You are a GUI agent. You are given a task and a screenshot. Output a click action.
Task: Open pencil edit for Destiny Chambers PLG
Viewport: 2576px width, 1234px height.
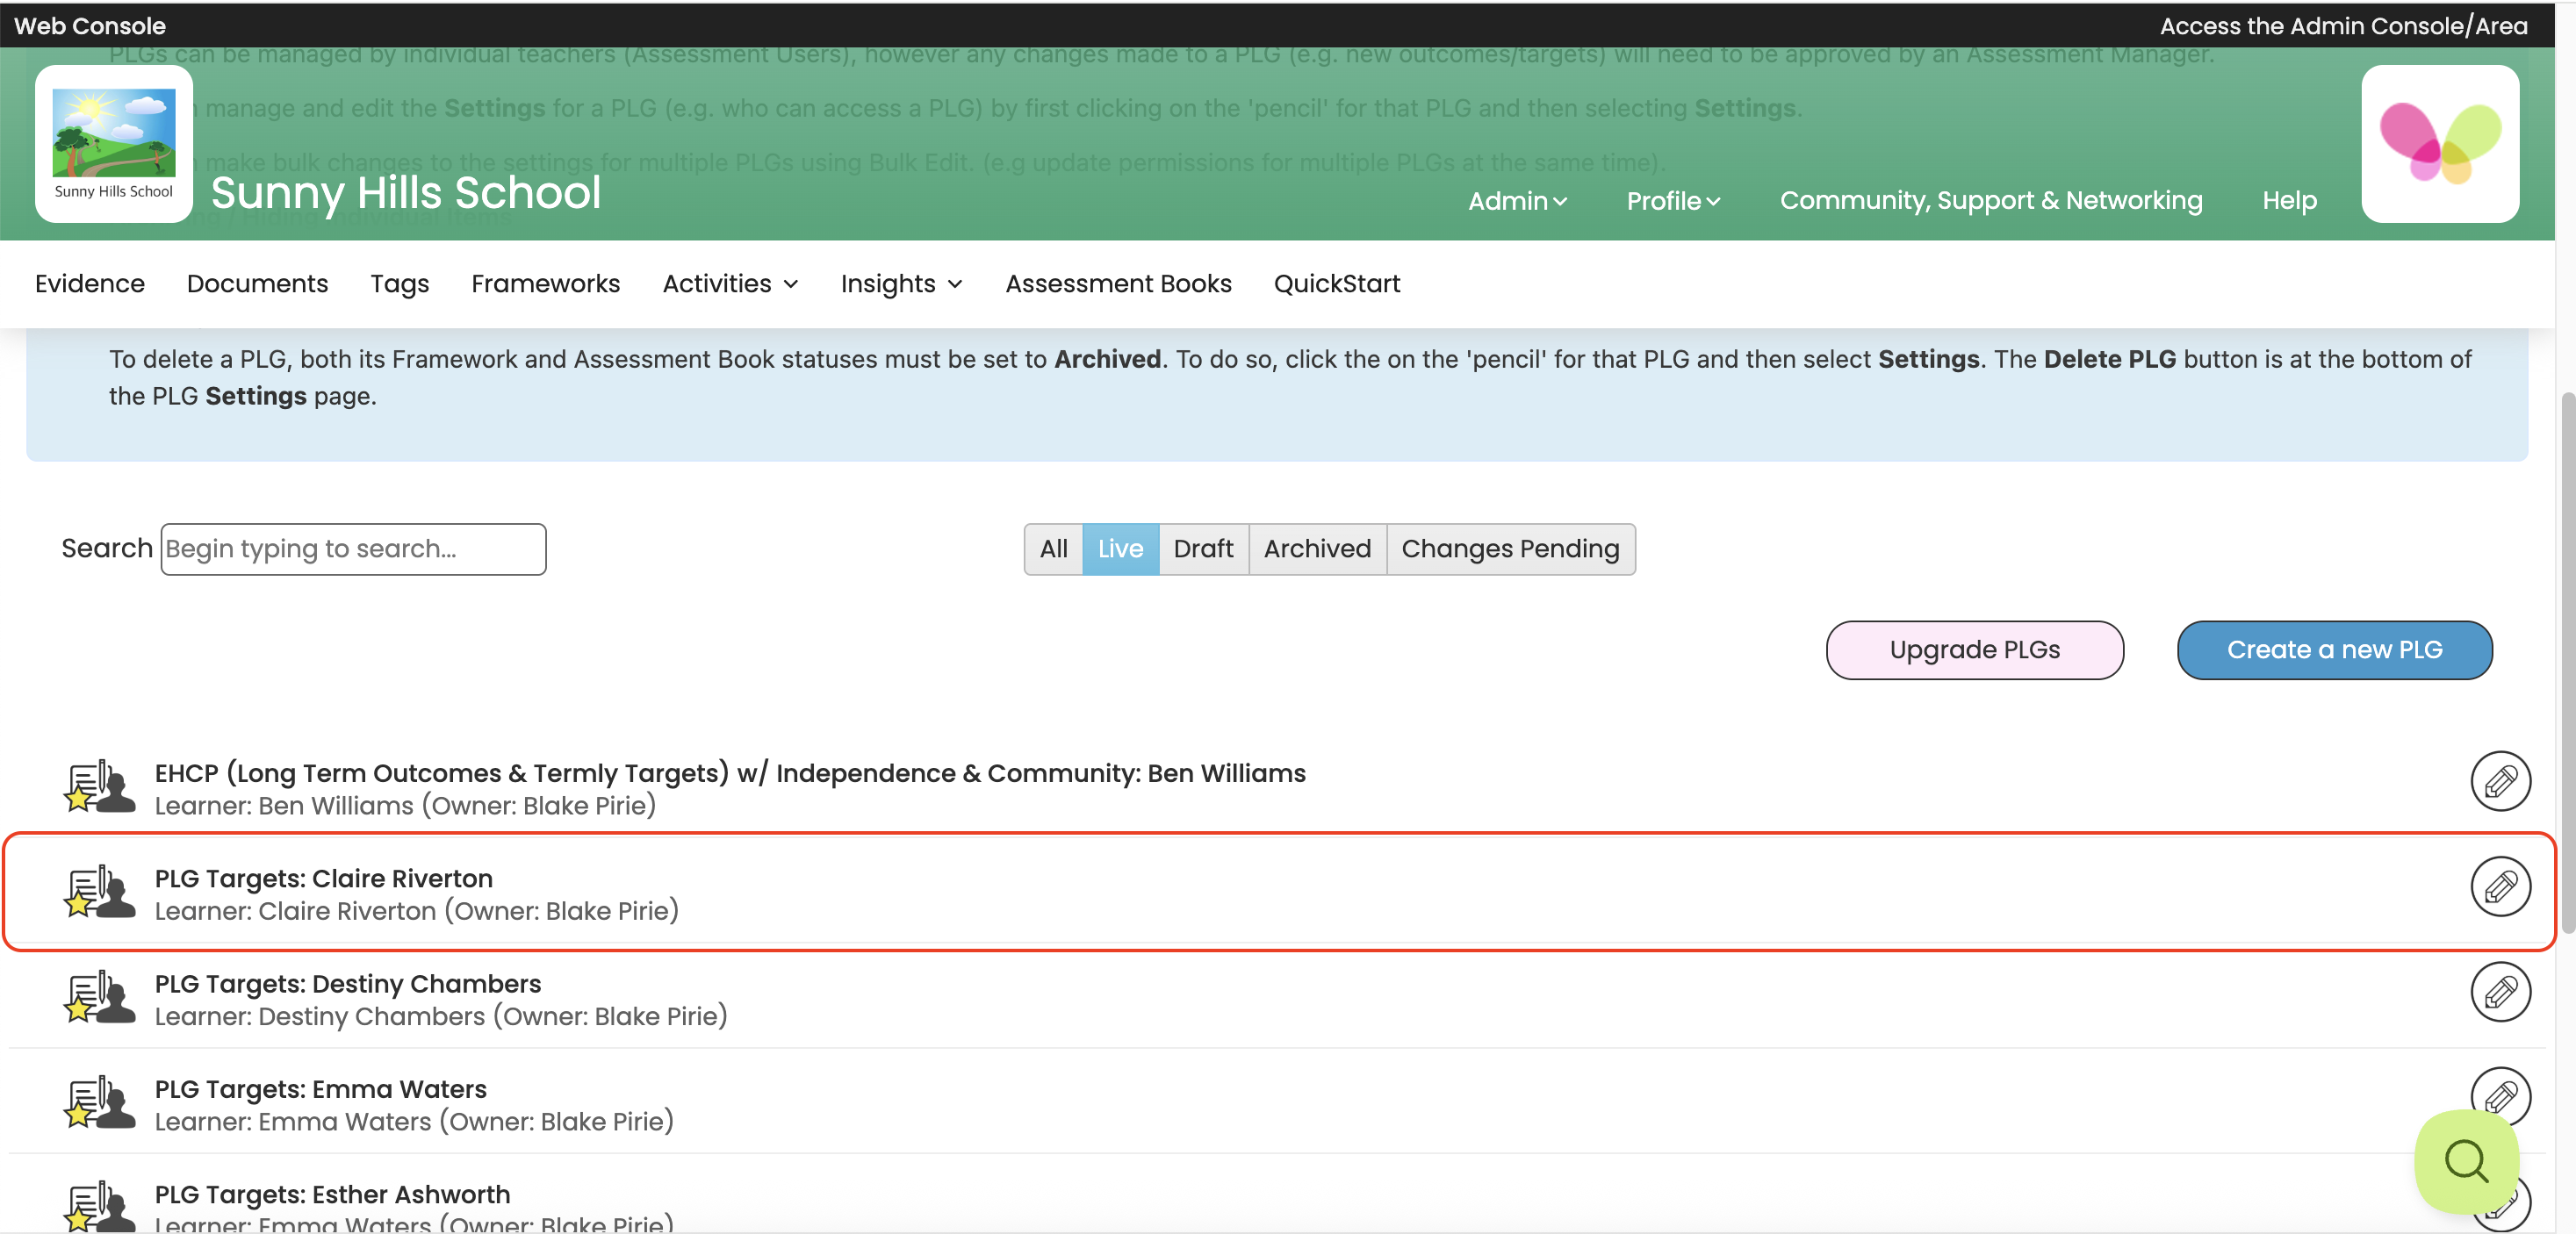tap(2499, 992)
